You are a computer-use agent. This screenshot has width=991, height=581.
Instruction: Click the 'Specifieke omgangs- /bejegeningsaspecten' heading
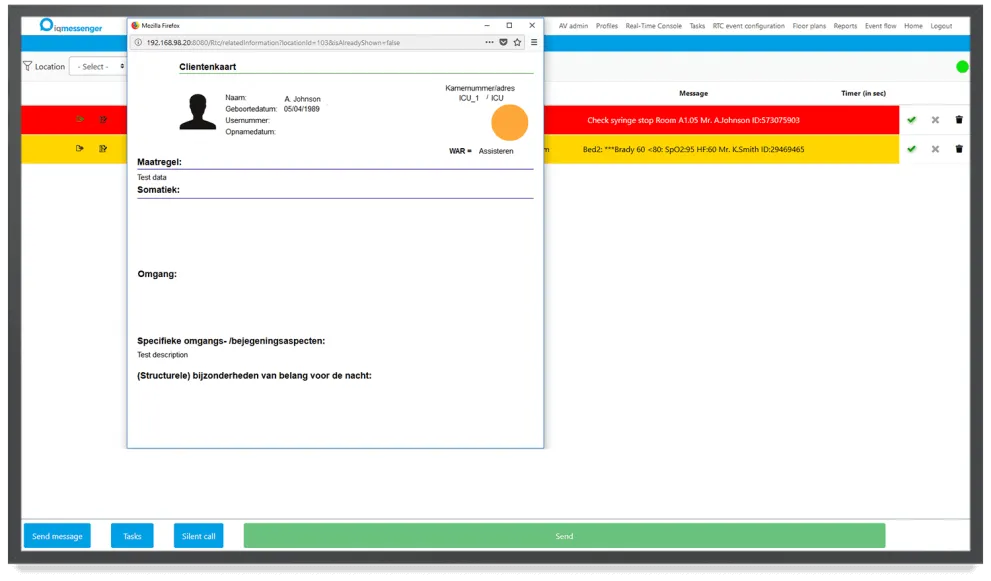point(231,341)
